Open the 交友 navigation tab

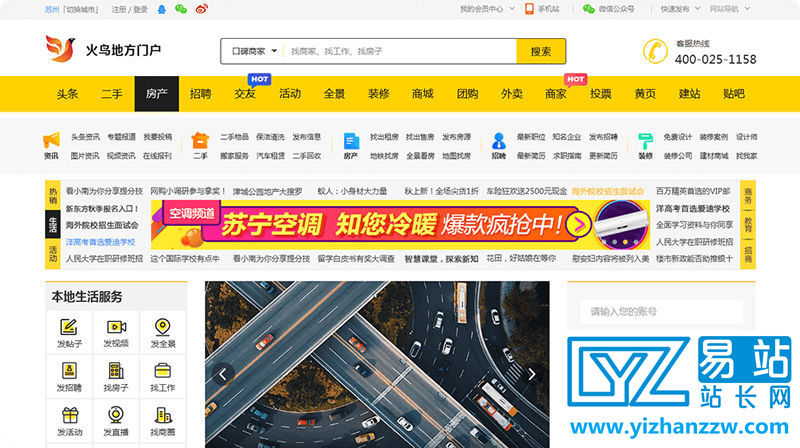[x=245, y=94]
